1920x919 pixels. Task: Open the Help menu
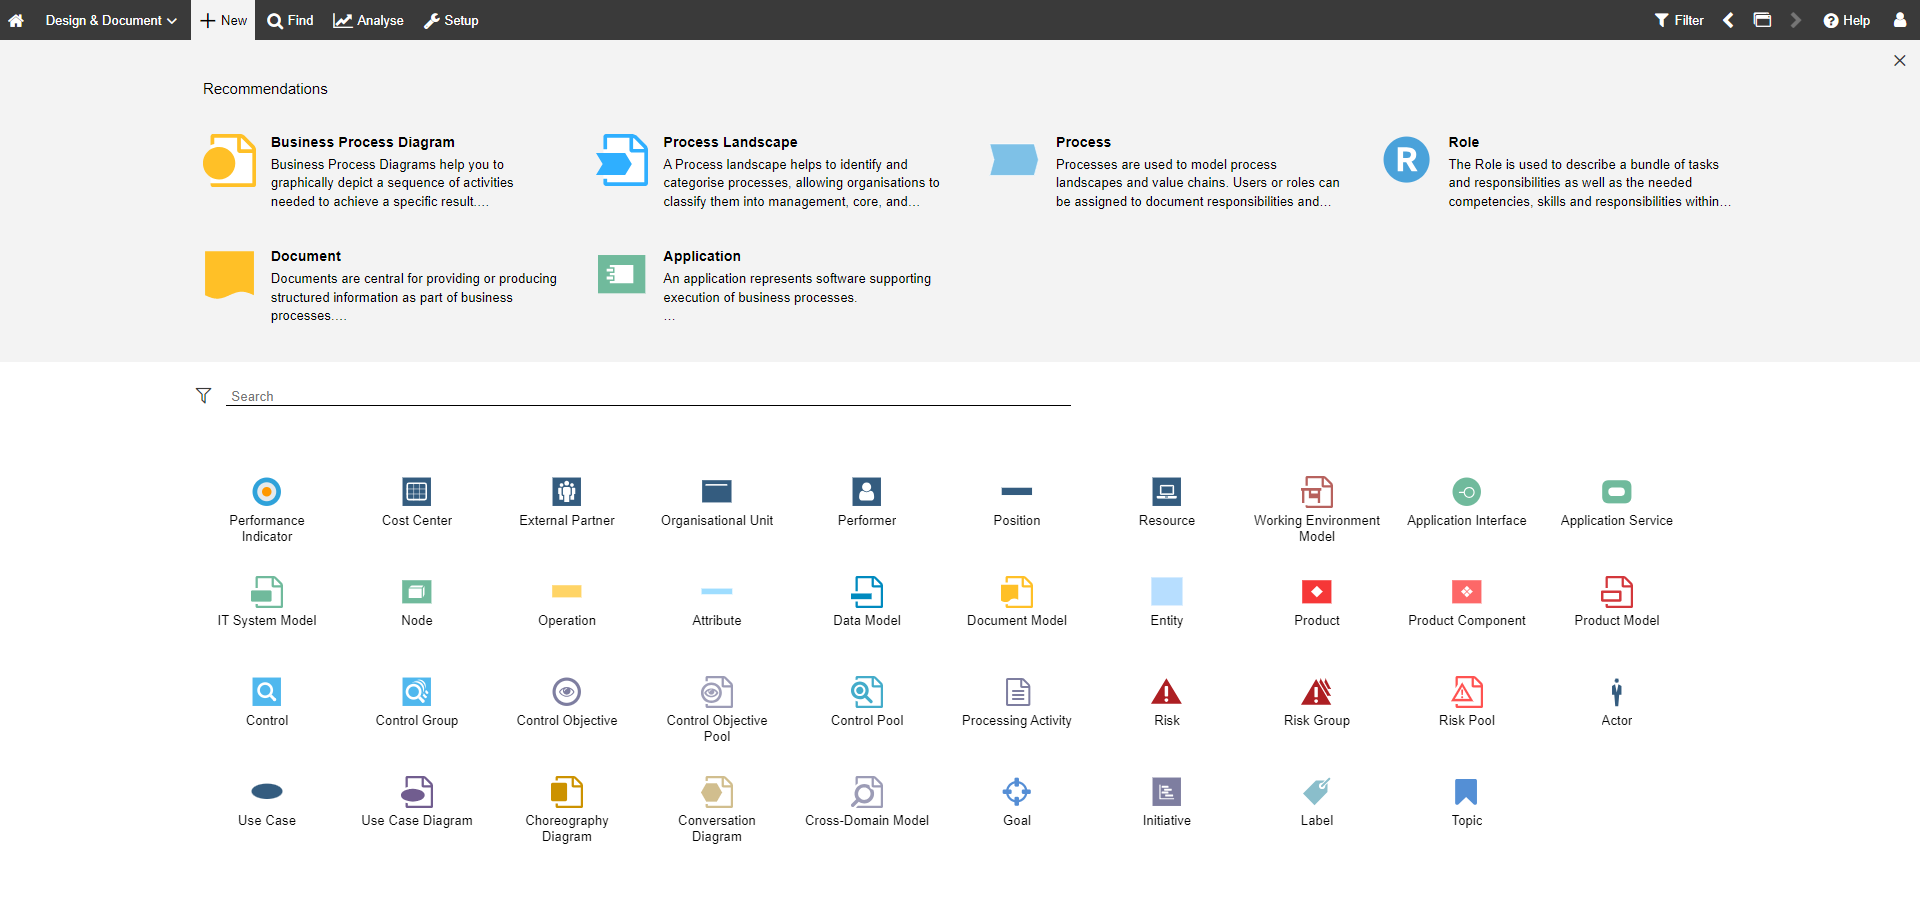pyautogui.click(x=1846, y=20)
